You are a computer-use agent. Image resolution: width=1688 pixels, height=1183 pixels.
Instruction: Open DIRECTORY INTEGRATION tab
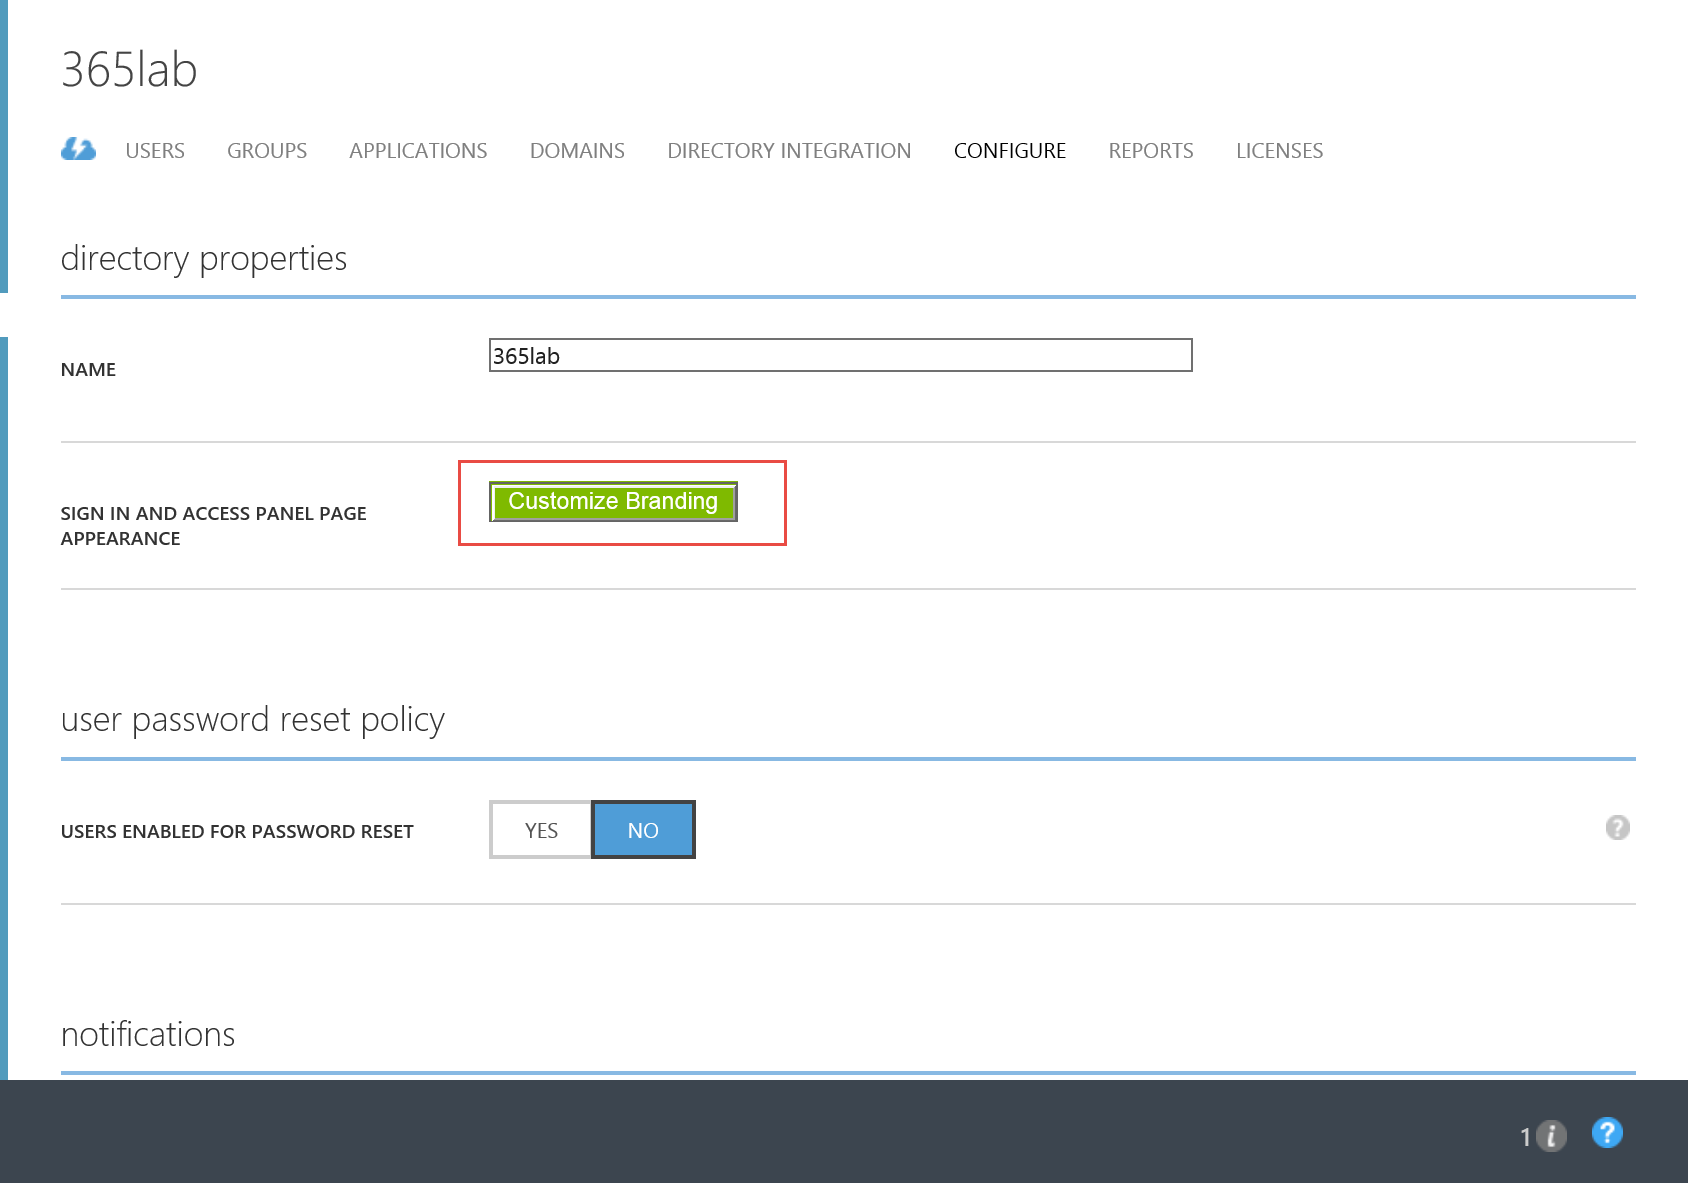tap(789, 151)
